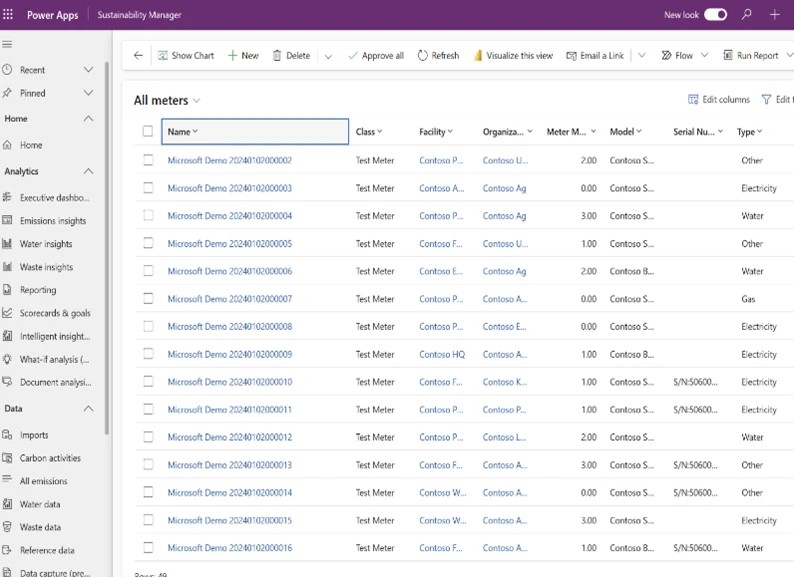Viewport: 794px width, 577px height.
Task: Click the back arrow in command bar
Action: click(138, 56)
